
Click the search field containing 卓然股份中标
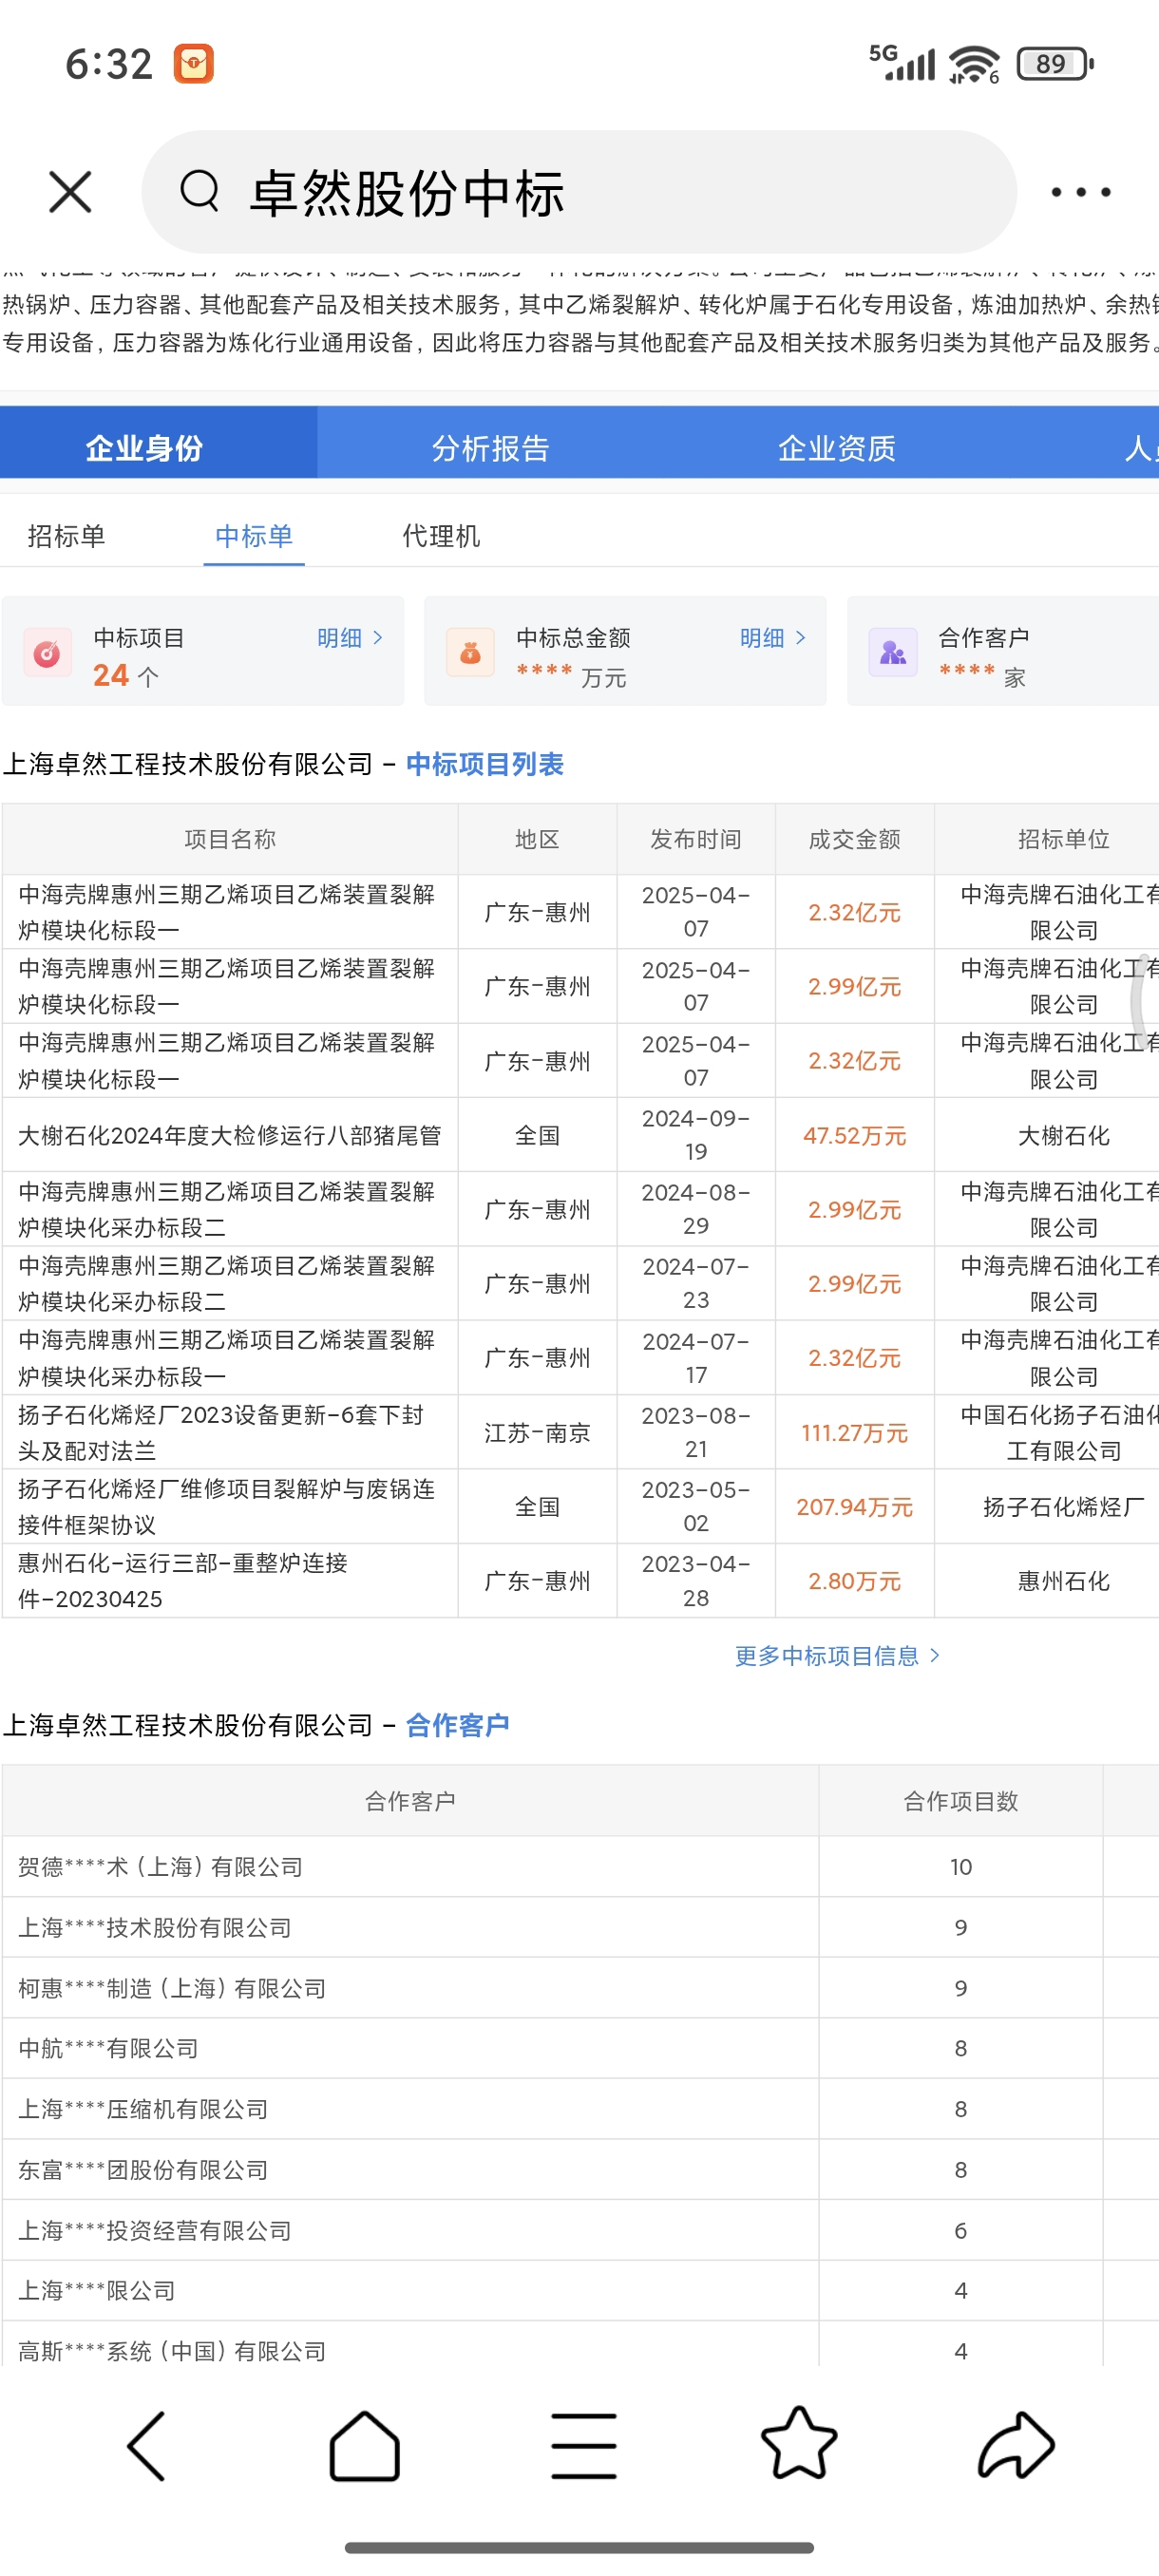pyautogui.click(x=579, y=192)
